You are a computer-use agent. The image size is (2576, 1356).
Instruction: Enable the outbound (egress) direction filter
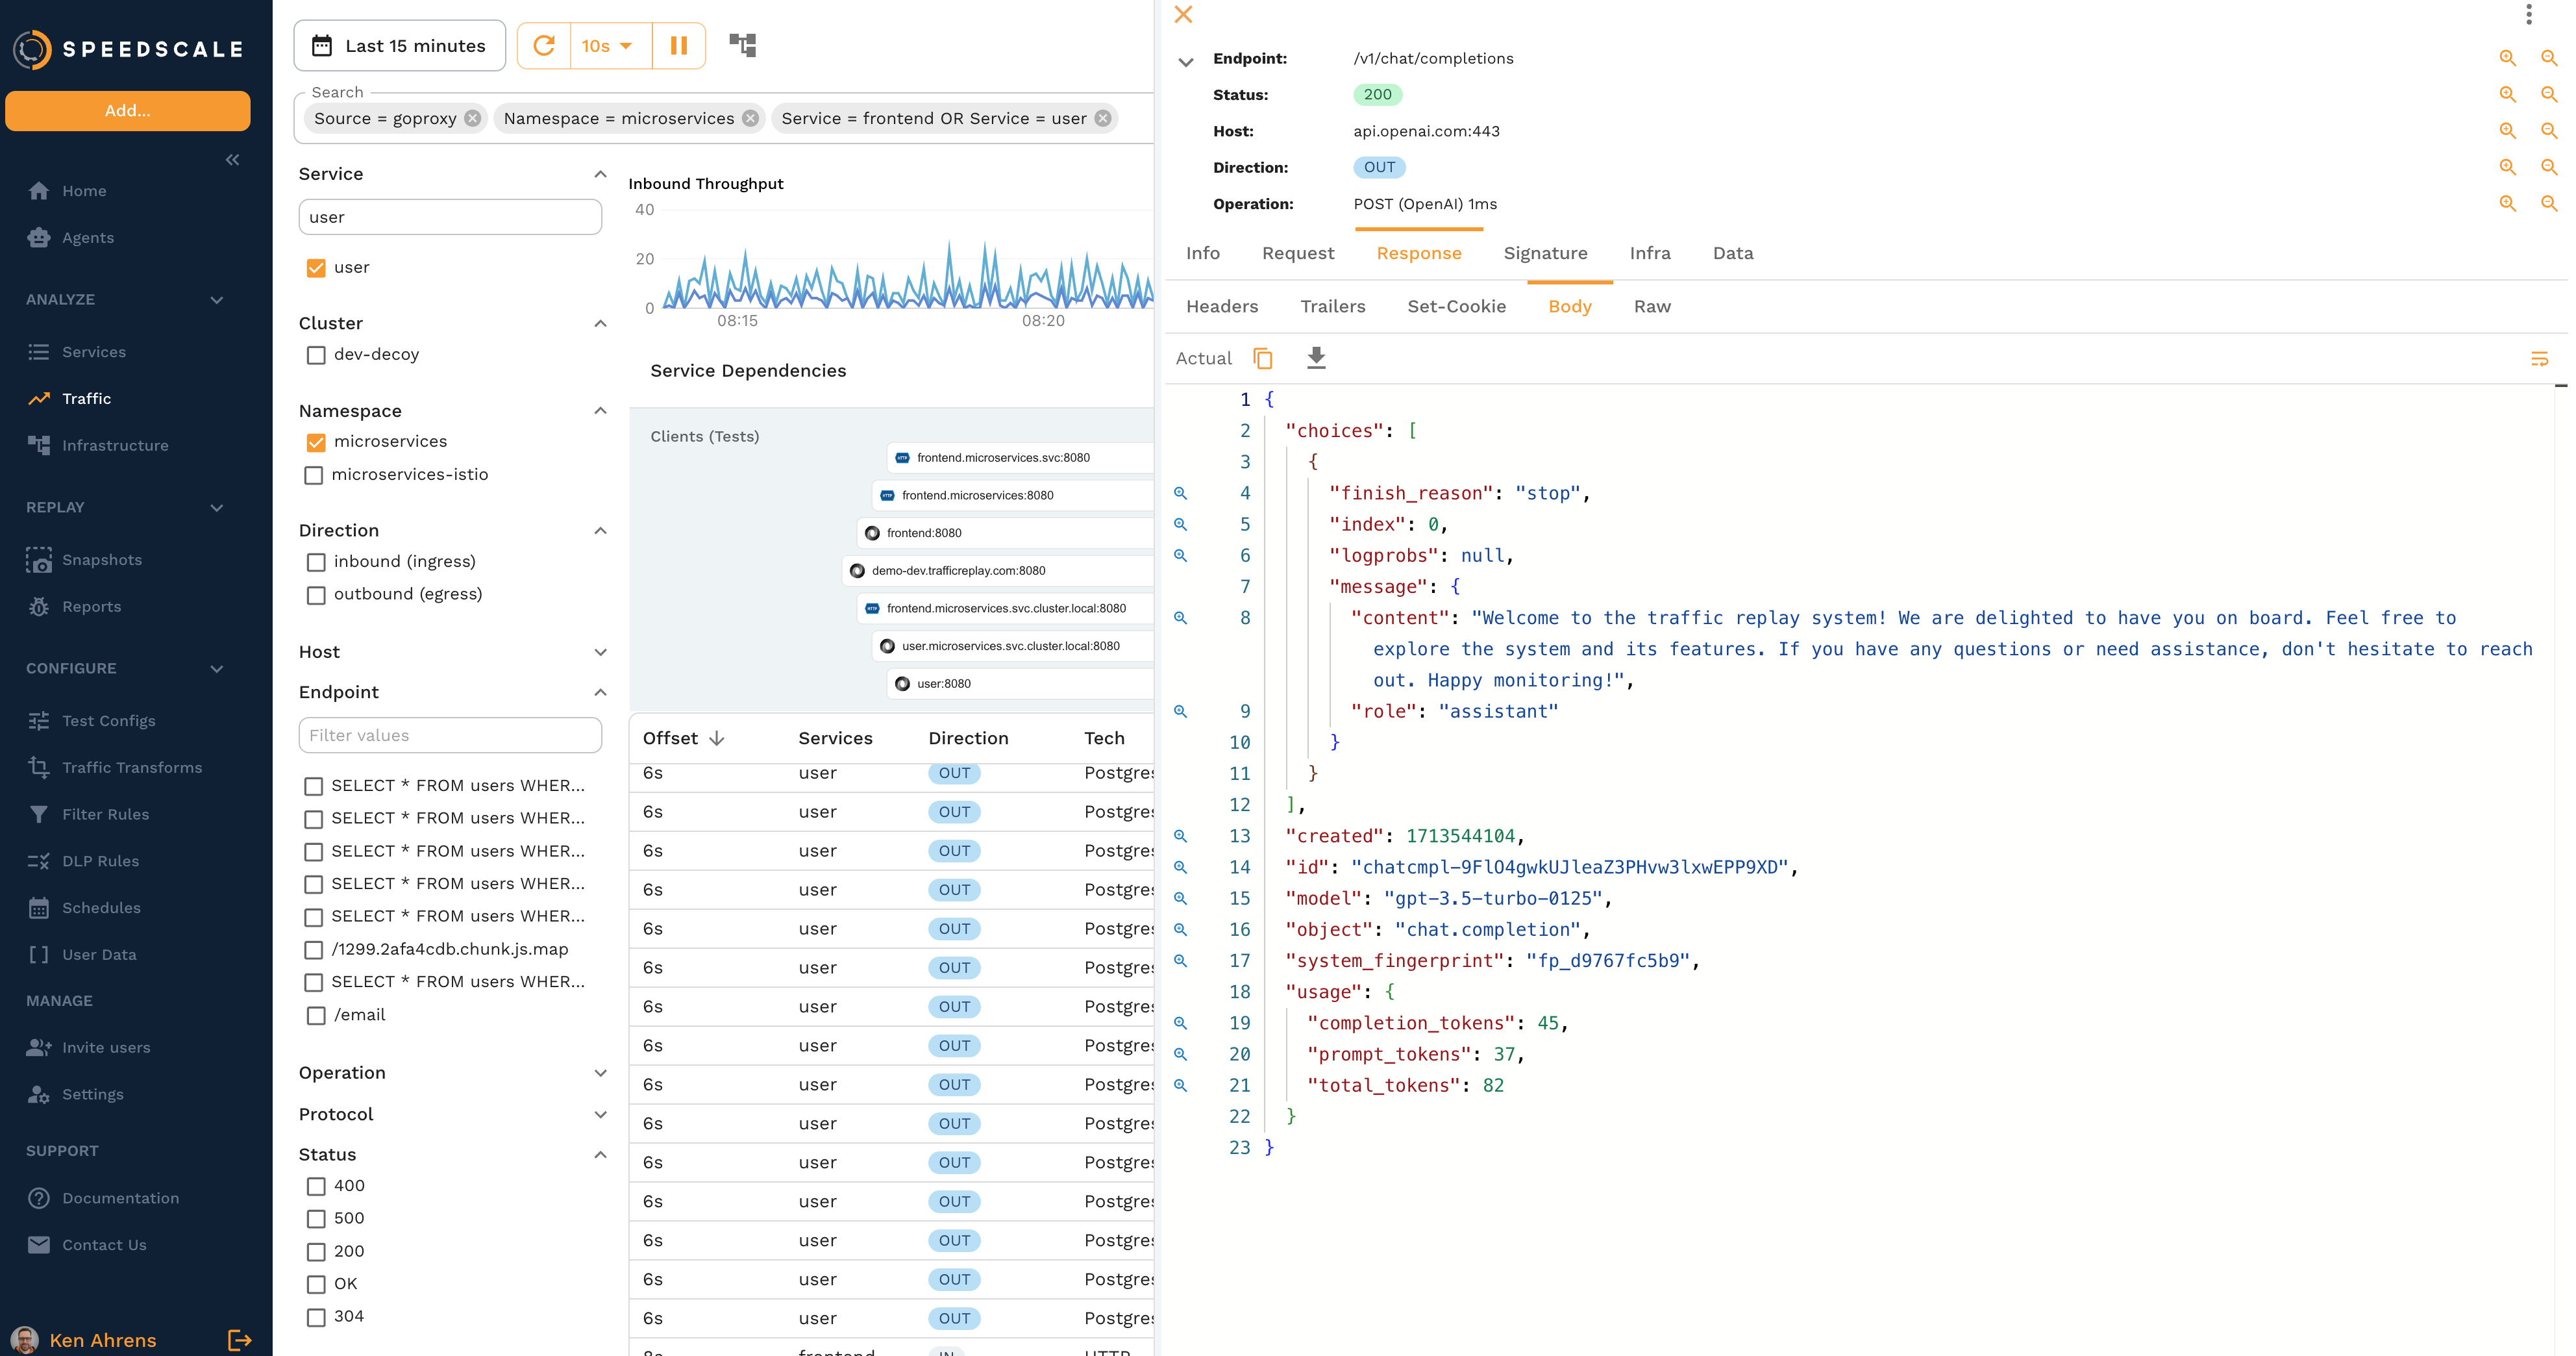(x=316, y=595)
